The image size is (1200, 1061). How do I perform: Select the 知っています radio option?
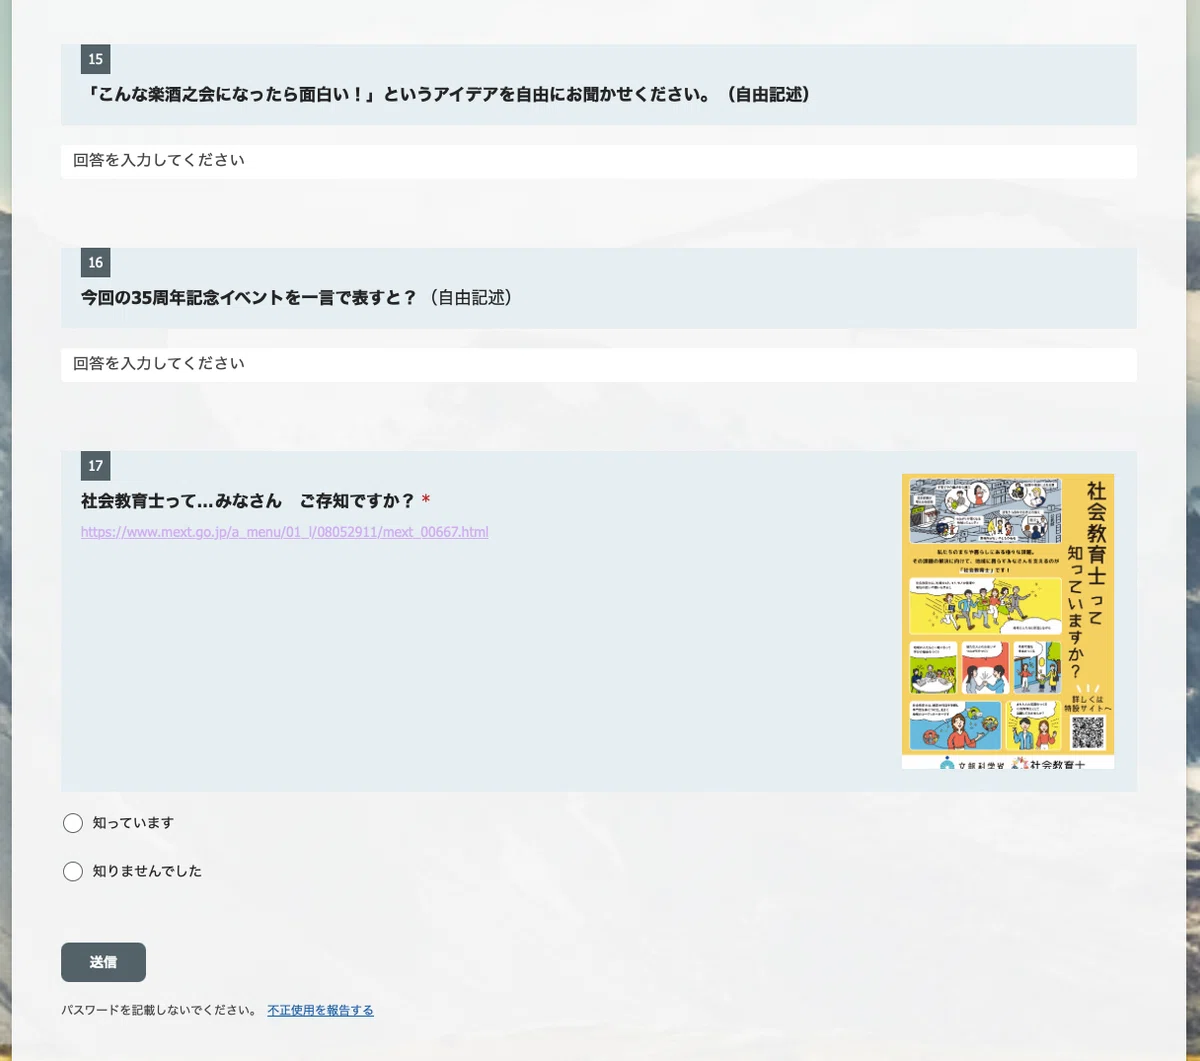coord(73,823)
